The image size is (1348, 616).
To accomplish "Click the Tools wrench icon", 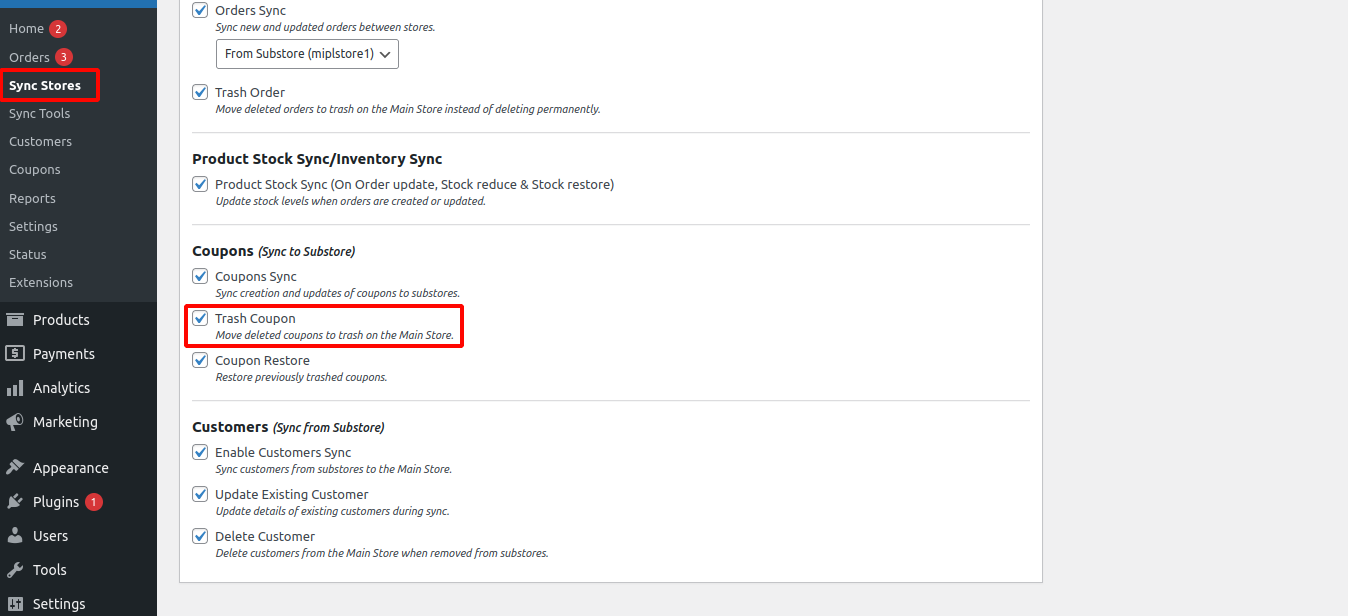I will [x=15, y=570].
